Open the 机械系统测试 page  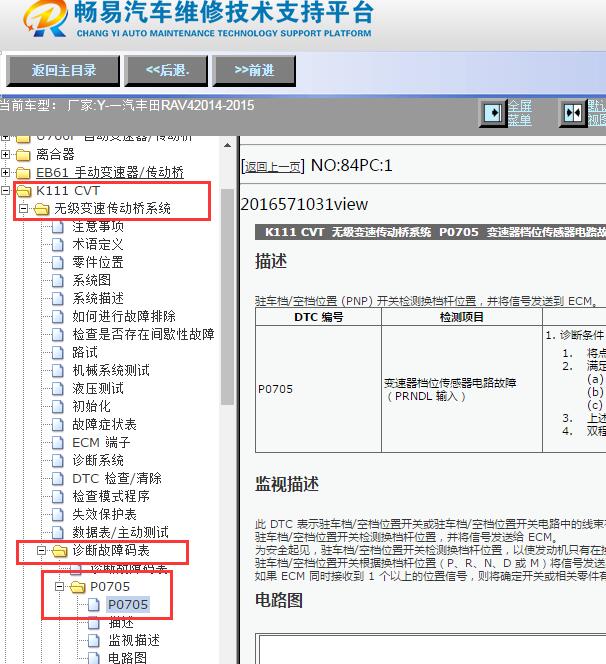[x=111, y=371]
